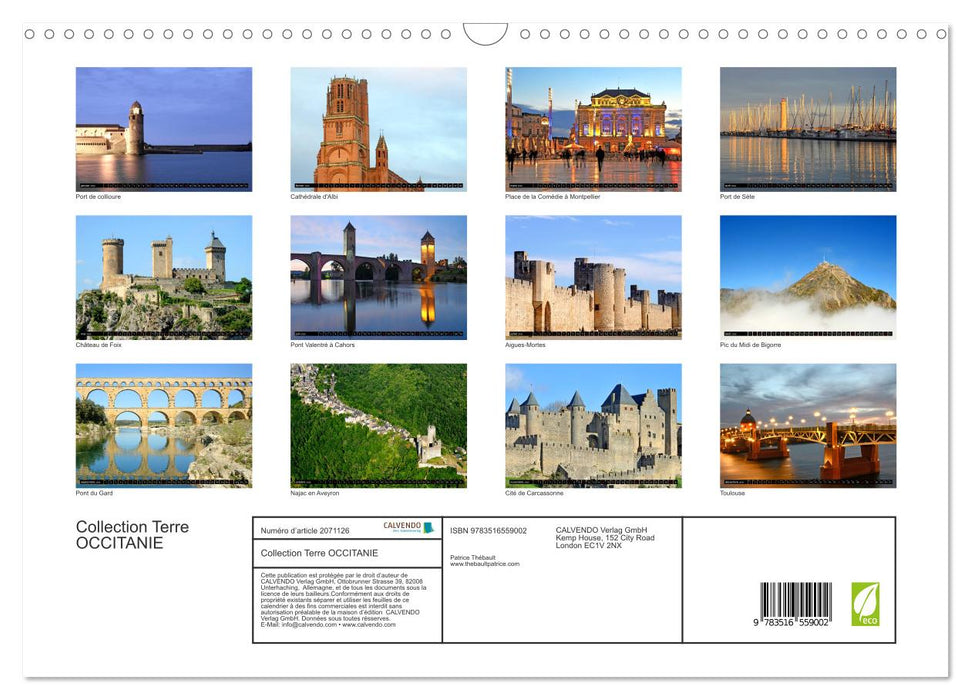971x700 pixels.
Task: Click the CALVENDO publisher logo
Action: [x=407, y=528]
